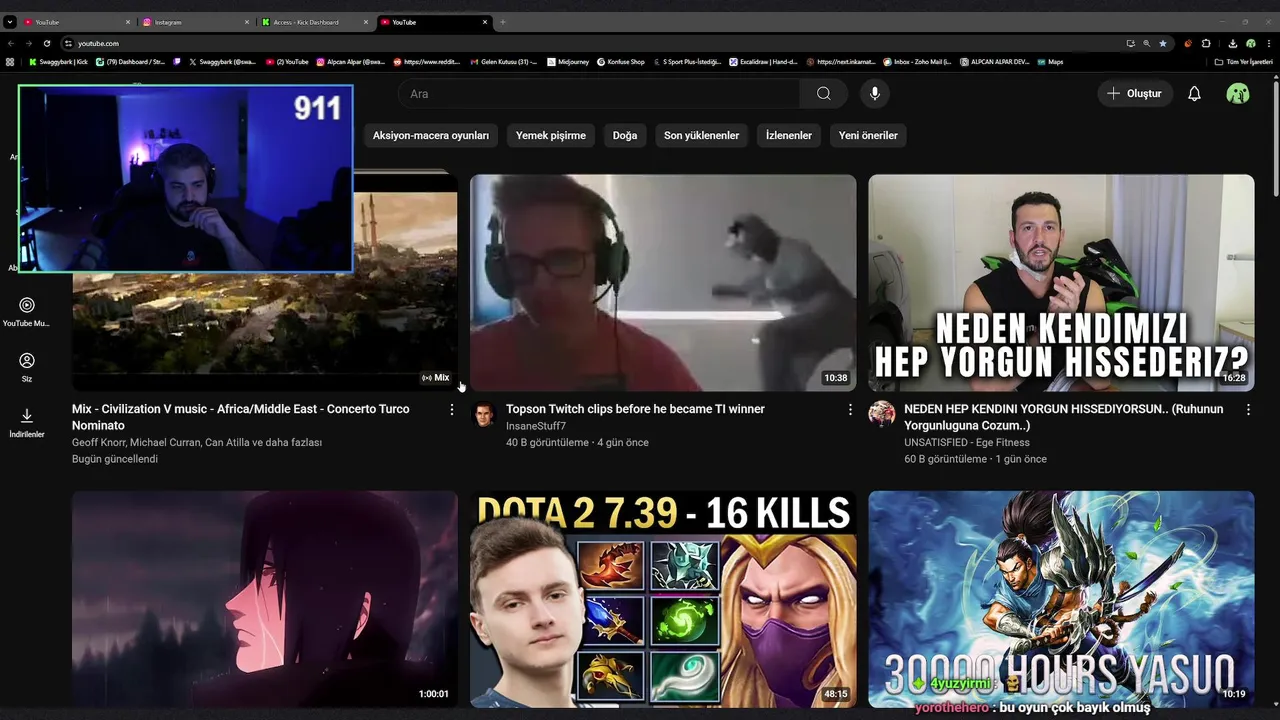This screenshot has width=1280, height=720.
Task: Click the Ara search field
Action: point(598,93)
